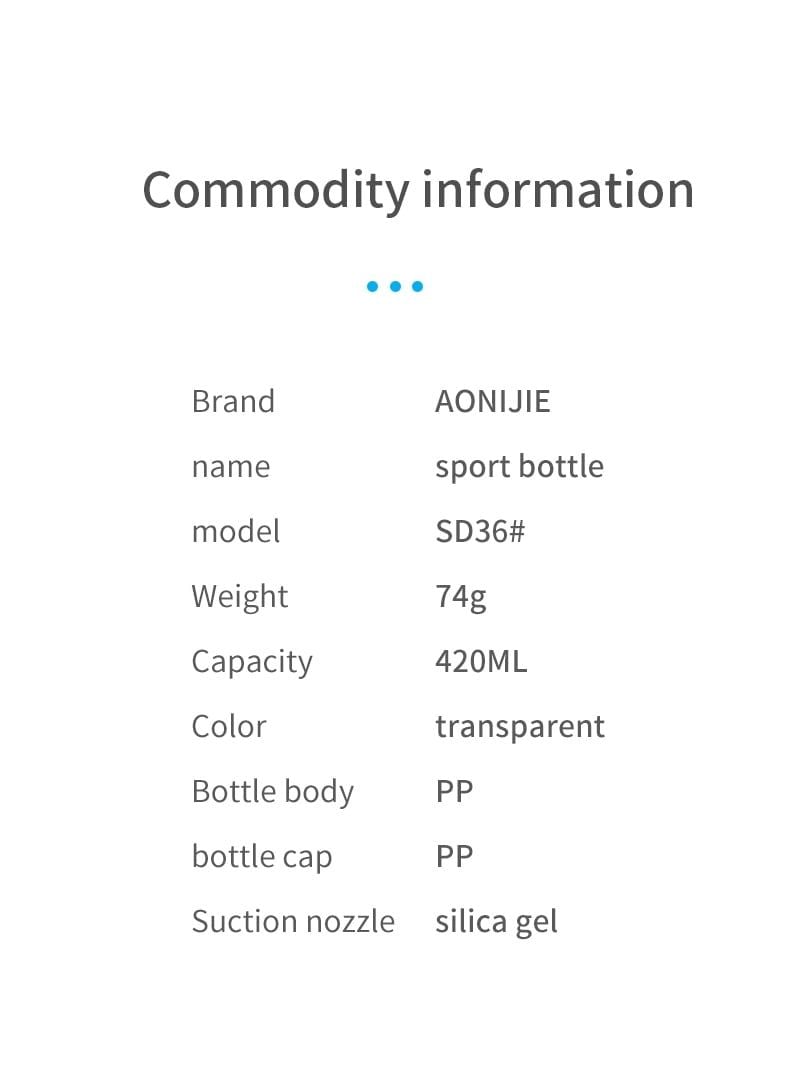The height and width of the screenshot is (1086, 790).
Task: Click the transparent color value
Action: point(520,728)
